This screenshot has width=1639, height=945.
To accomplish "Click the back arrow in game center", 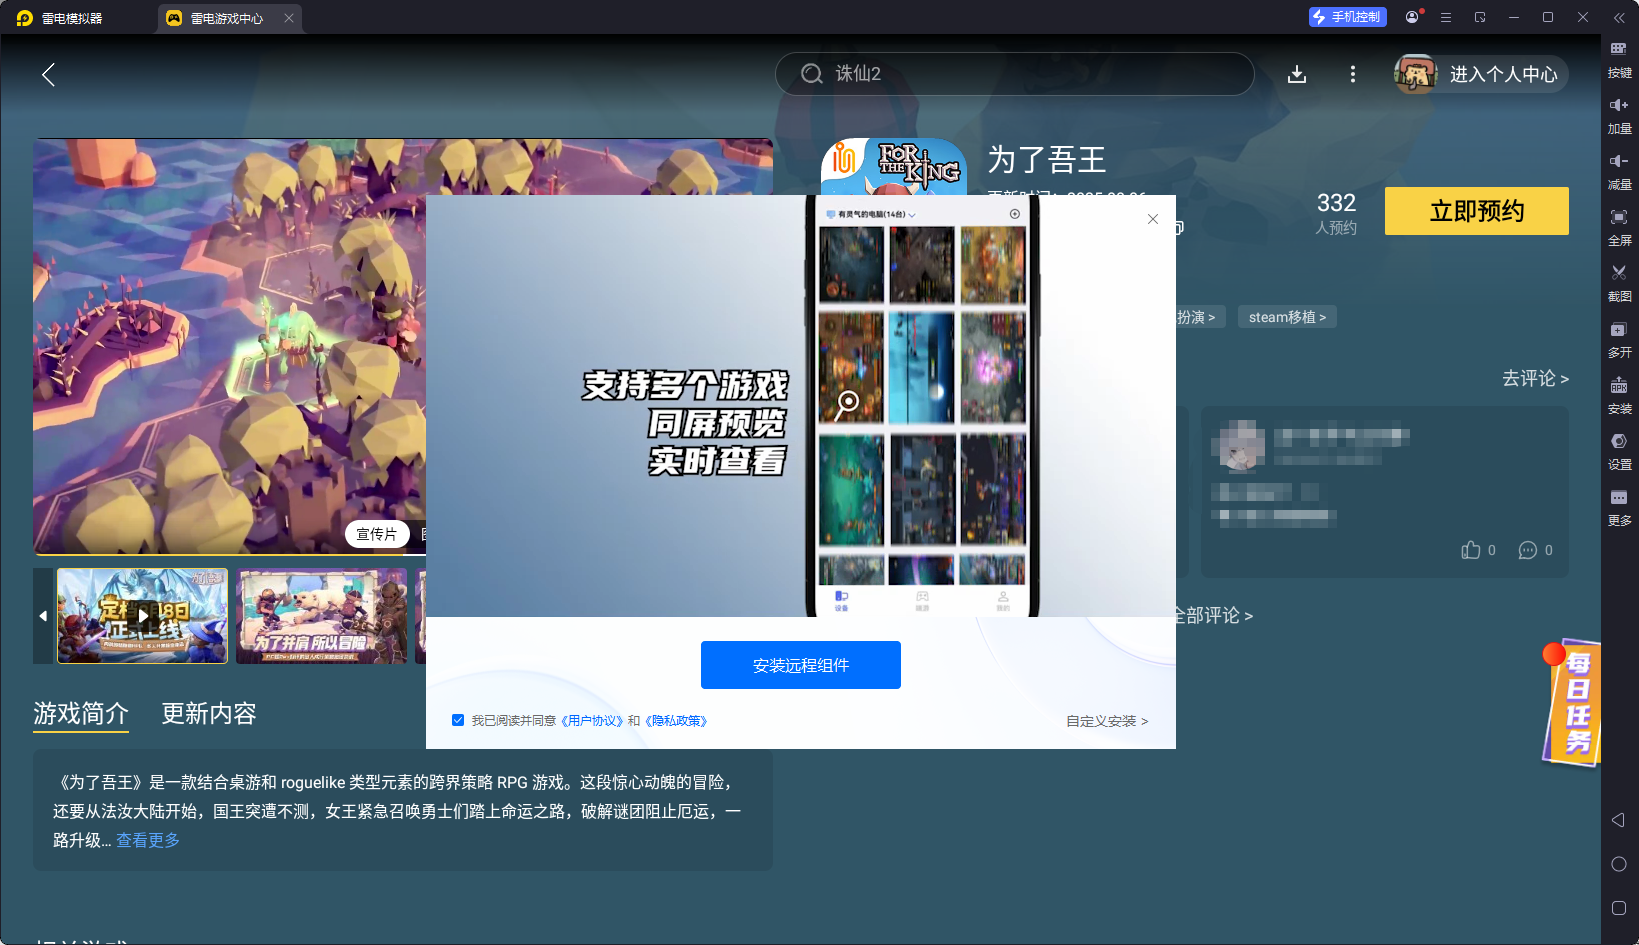I will pos(48,74).
